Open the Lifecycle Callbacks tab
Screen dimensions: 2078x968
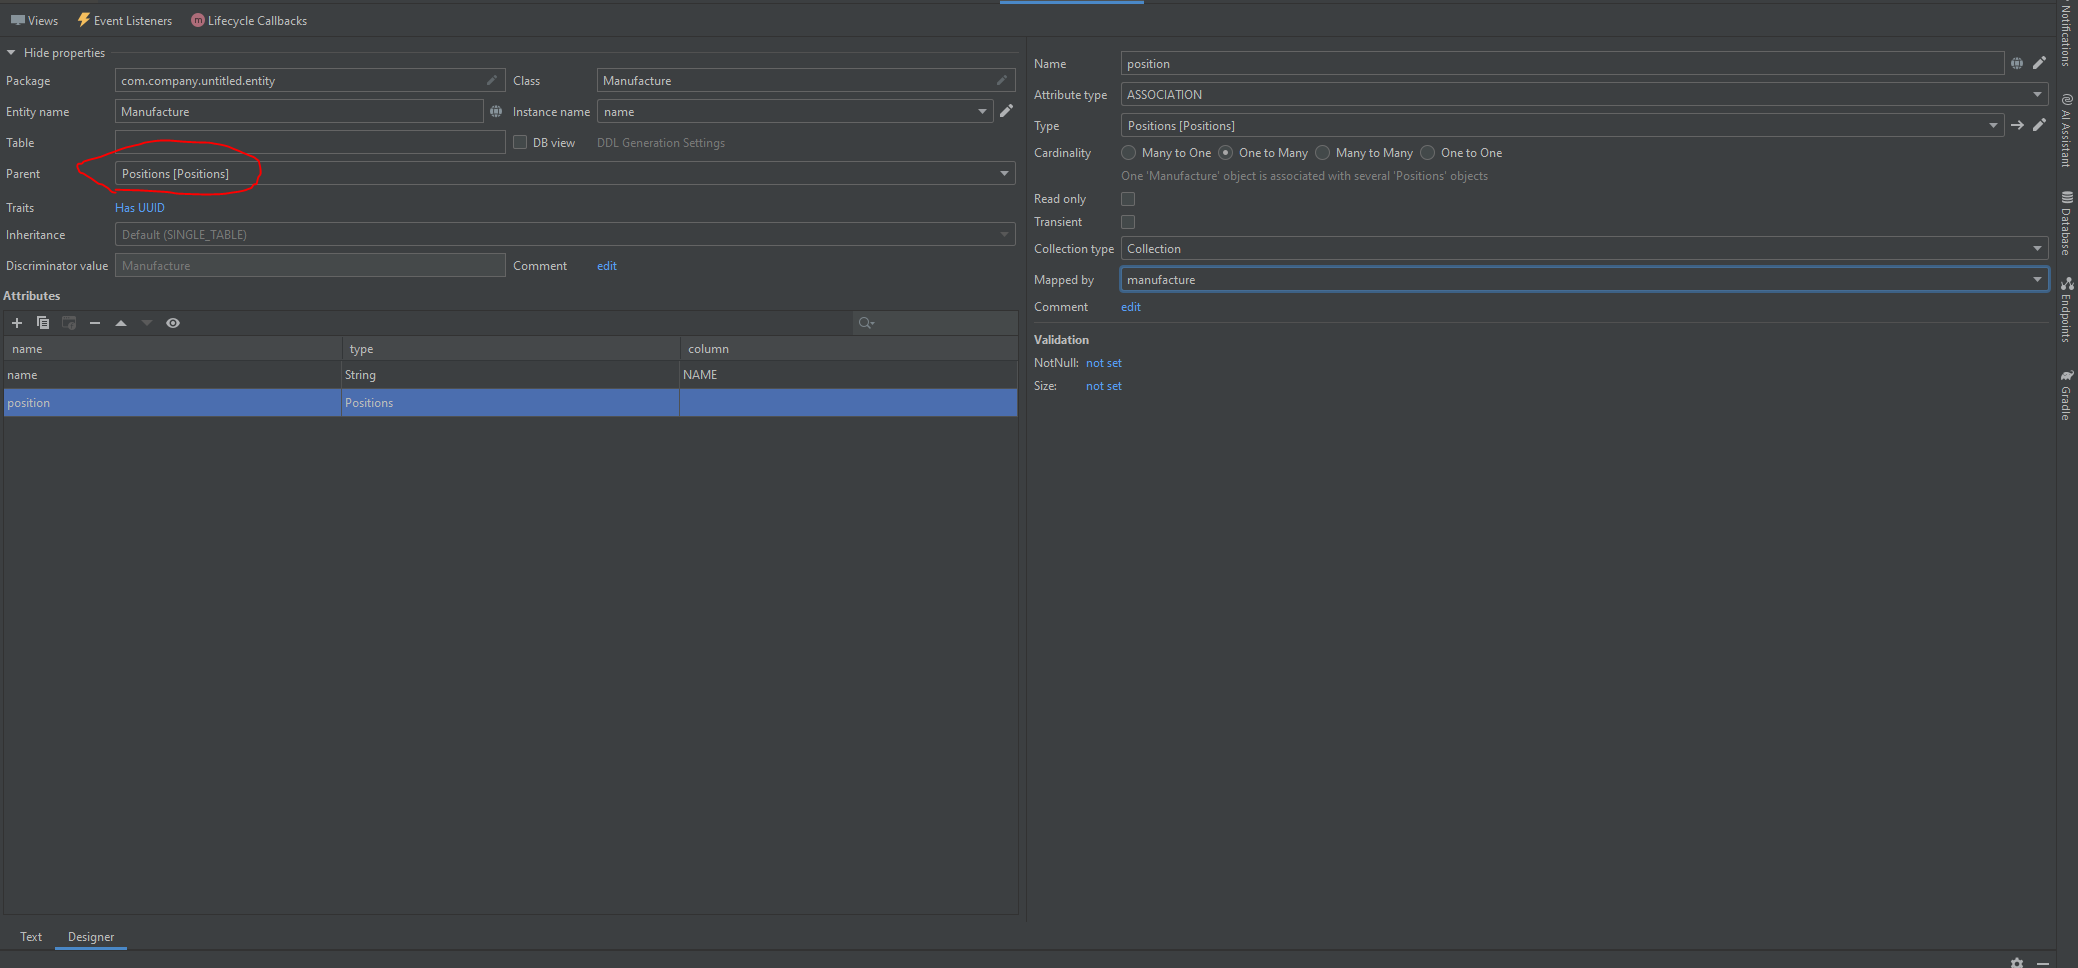(249, 21)
